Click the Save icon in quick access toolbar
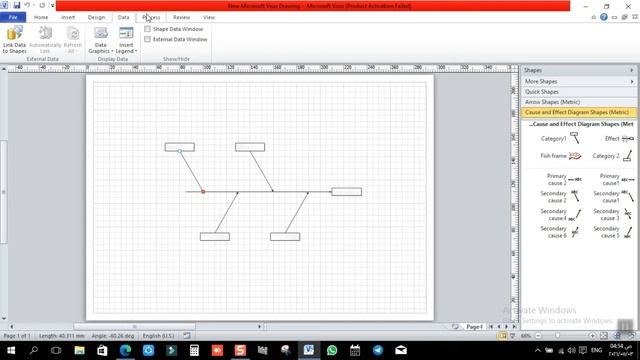This screenshot has width=640, height=360. [x=17, y=5]
